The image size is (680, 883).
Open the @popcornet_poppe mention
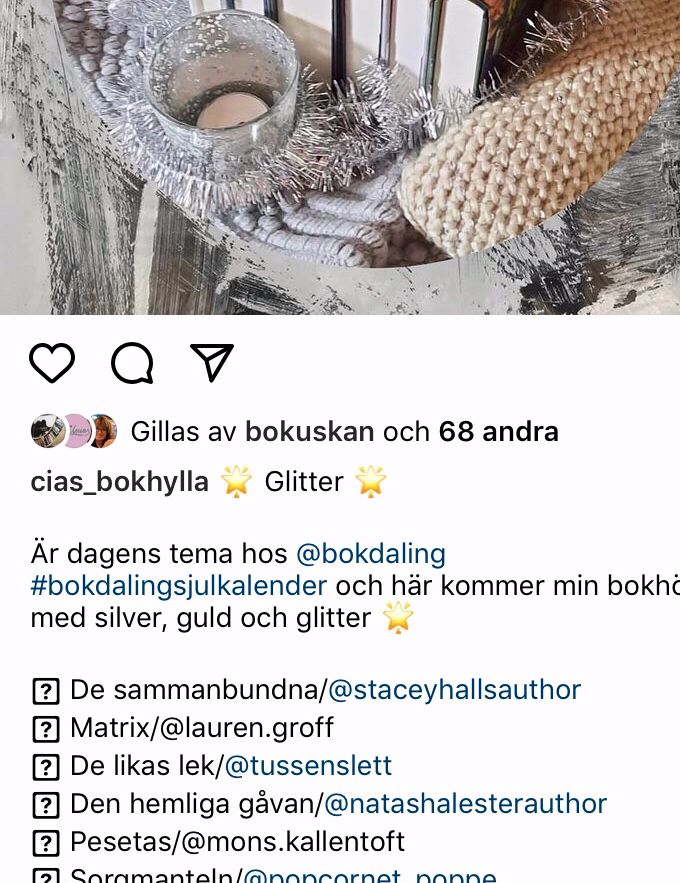point(370,876)
